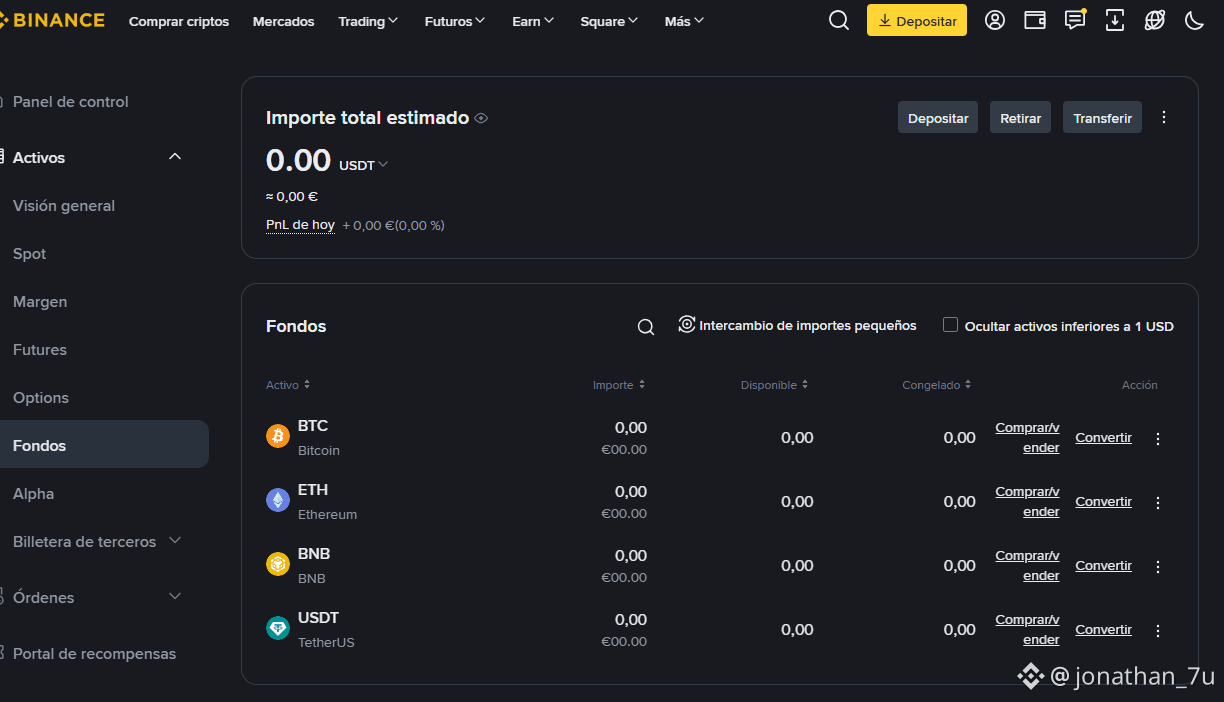Open more actions dots for BTC row
Viewport: 1224px width, 702px height.
tap(1158, 438)
